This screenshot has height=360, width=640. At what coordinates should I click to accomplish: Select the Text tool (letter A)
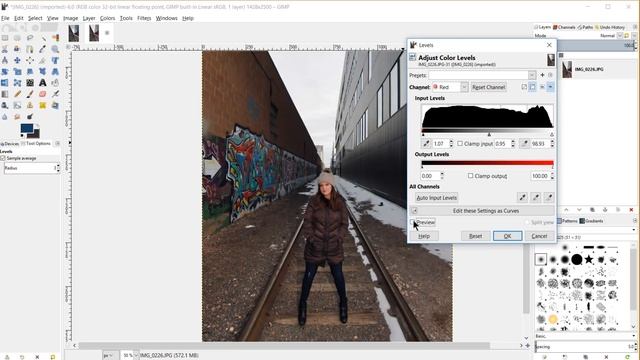click(x=42, y=83)
